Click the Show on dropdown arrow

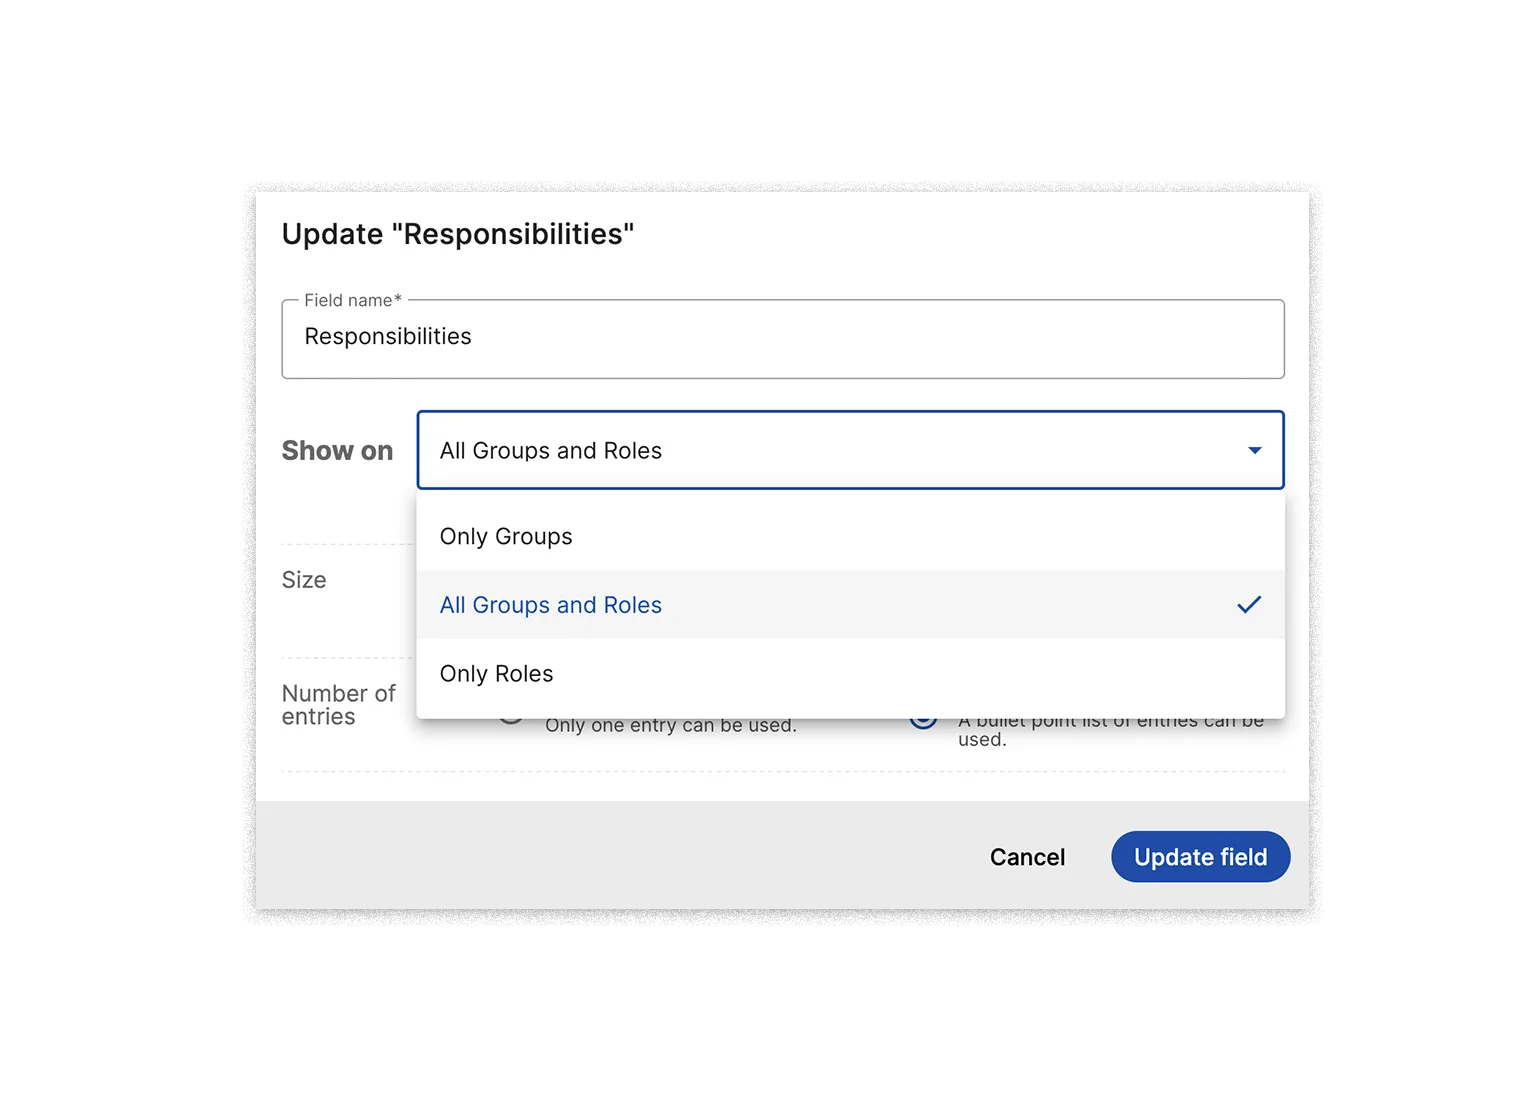pos(1254,451)
